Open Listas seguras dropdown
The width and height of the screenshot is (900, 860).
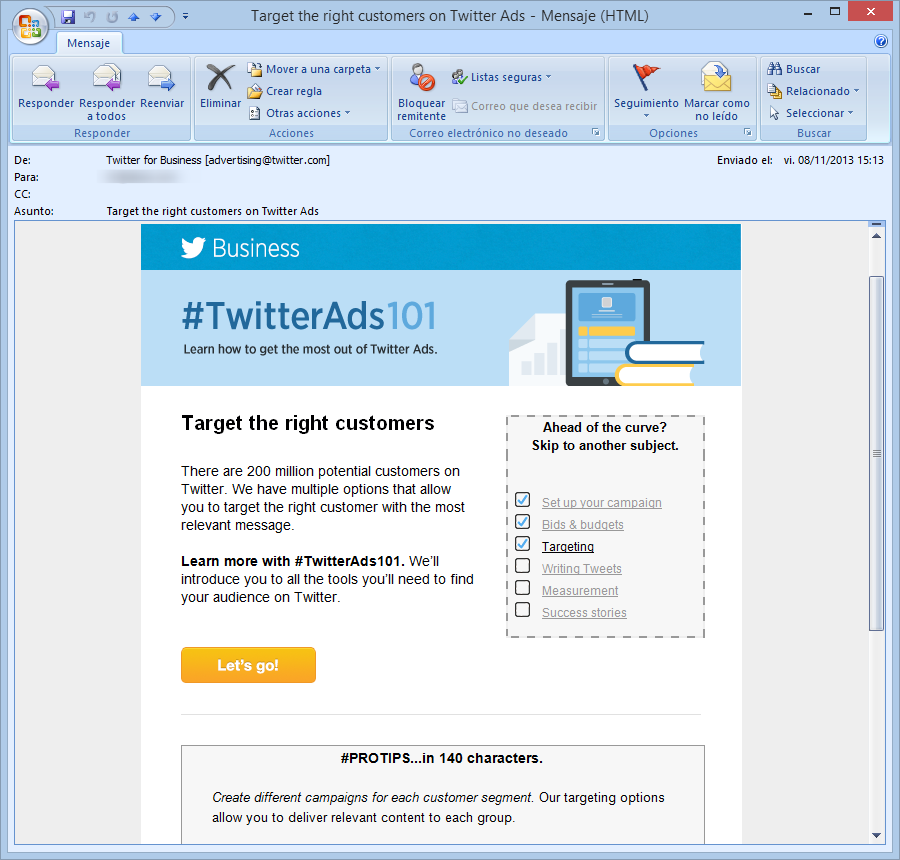tap(501, 77)
